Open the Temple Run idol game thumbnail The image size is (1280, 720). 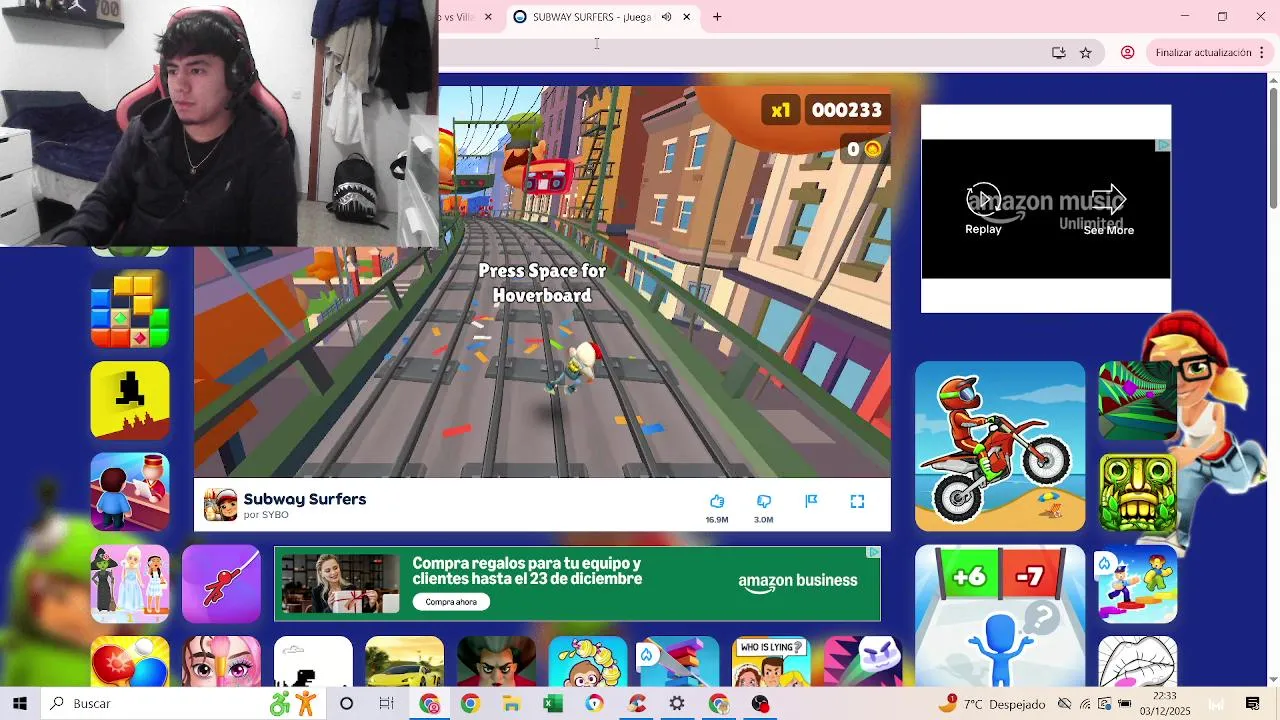tap(1138, 493)
